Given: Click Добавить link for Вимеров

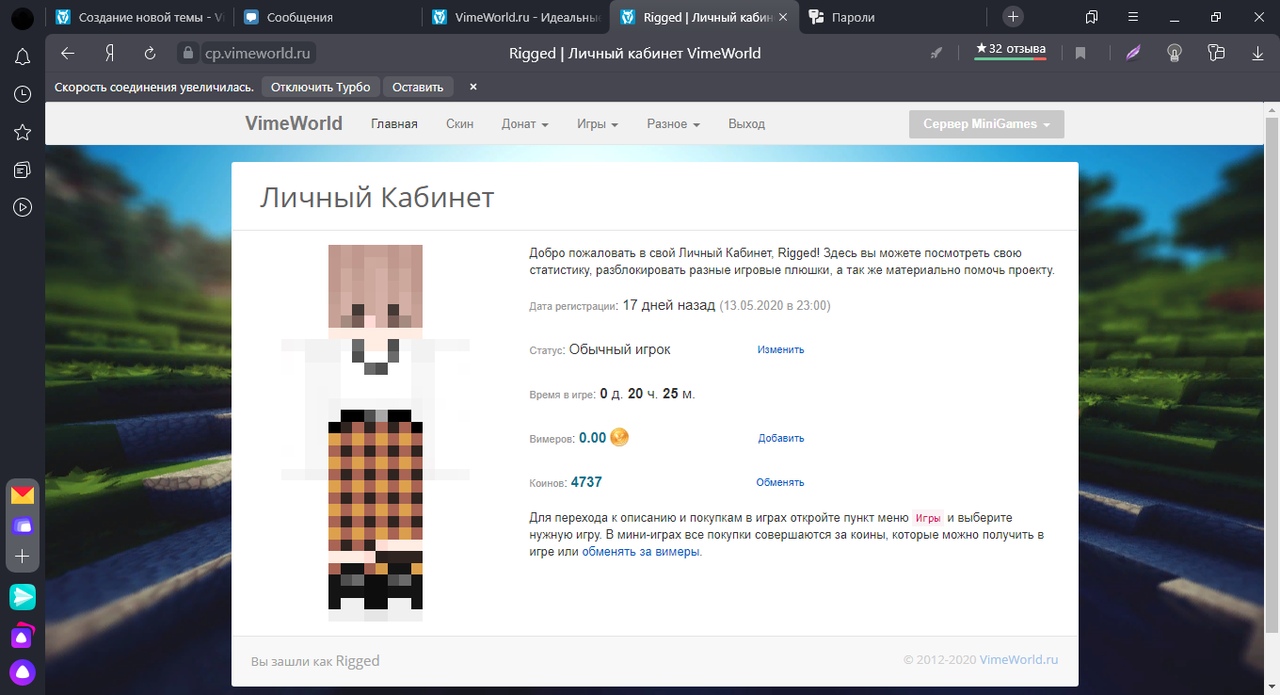Looking at the screenshot, I should (x=780, y=438).
